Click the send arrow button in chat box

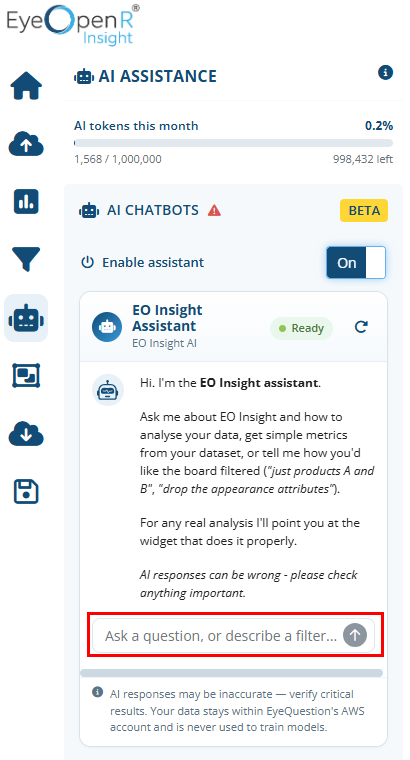click(x=355, y=635)
